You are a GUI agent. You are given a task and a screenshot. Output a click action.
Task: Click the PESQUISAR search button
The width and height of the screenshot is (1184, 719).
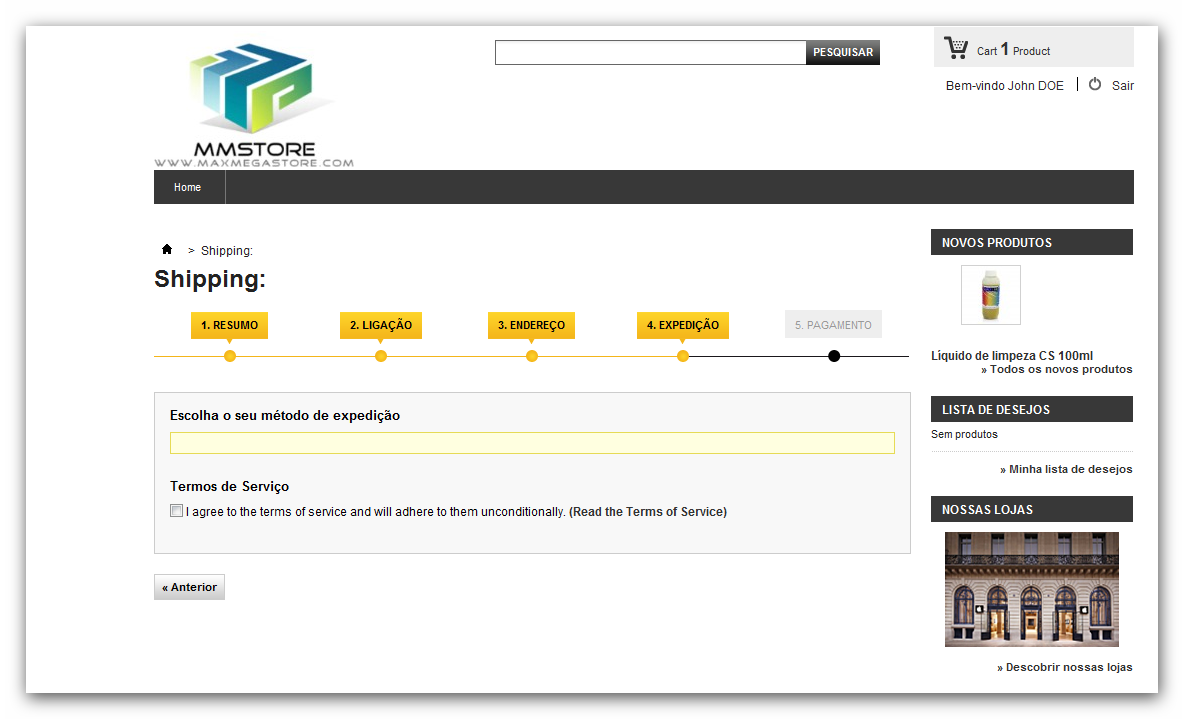[x=843, y=52]
